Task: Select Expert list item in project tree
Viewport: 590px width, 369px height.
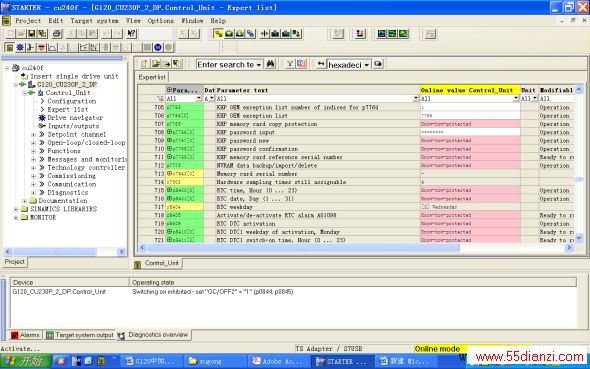Action: [68, 109]
